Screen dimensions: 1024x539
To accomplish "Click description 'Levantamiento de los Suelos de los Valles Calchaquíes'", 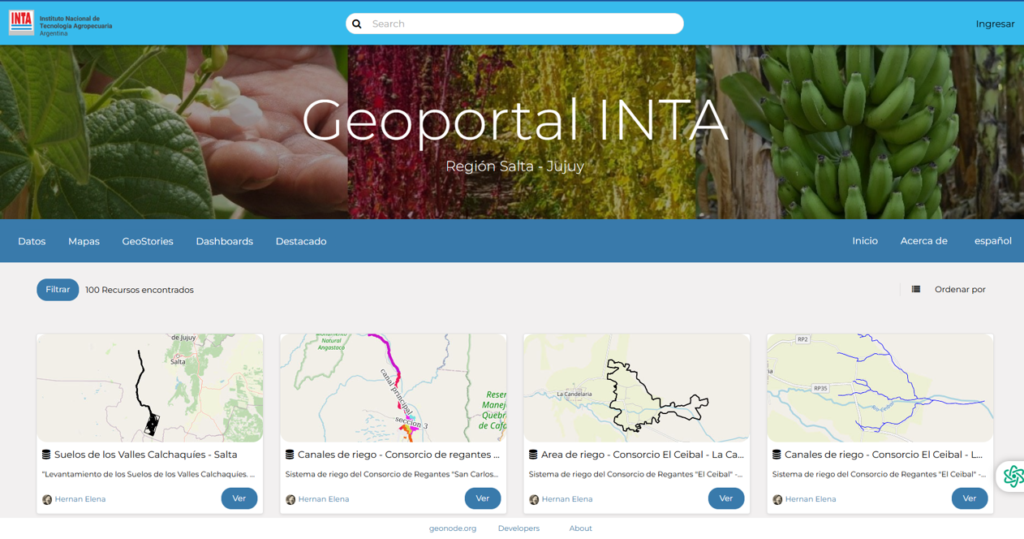I will (148, 474).
